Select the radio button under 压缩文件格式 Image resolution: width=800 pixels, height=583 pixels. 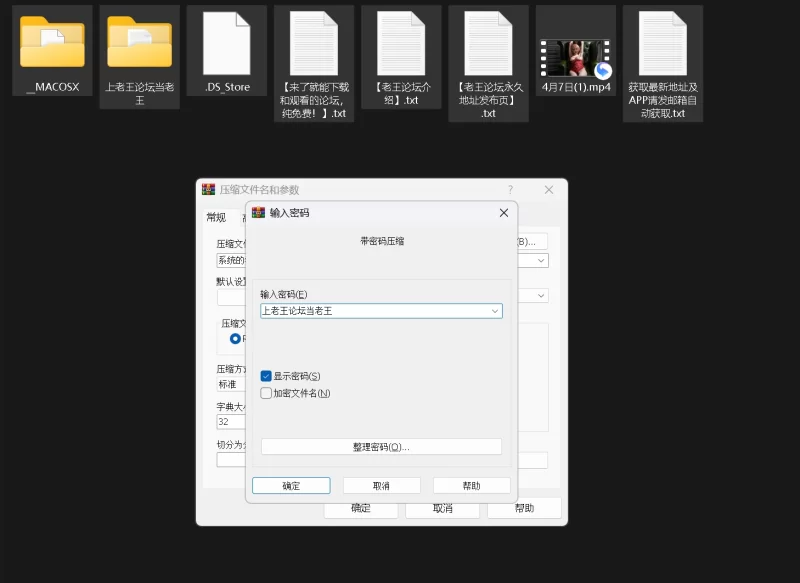click(236, 338)
